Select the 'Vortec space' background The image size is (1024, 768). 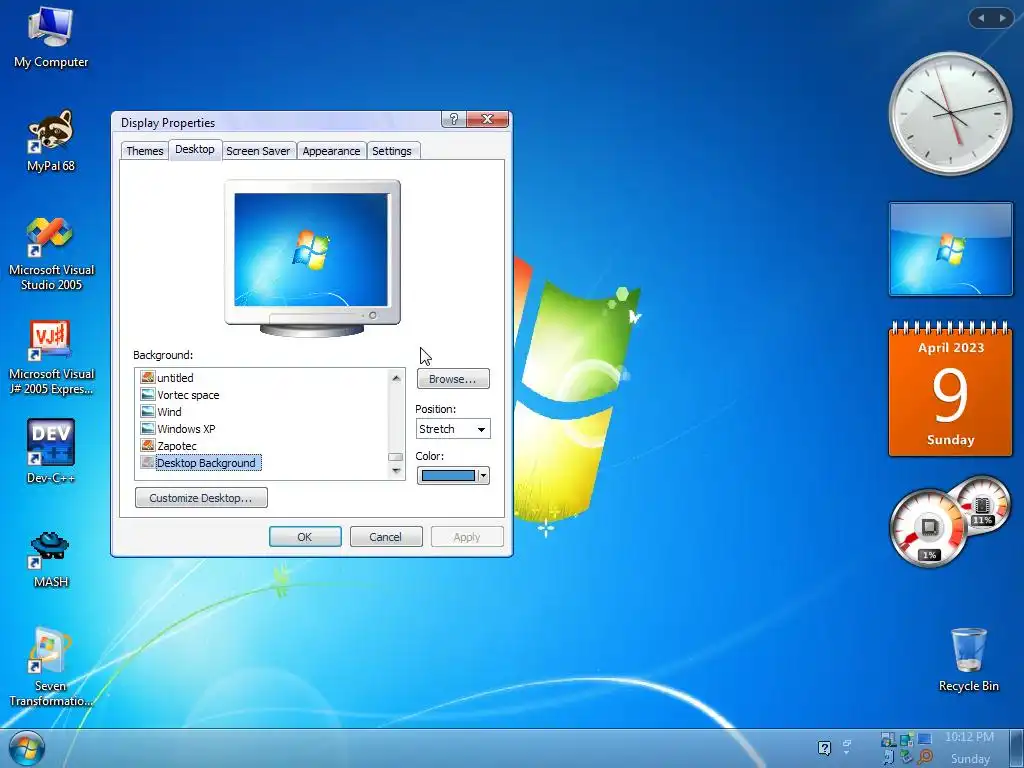[x=180, y=394]
